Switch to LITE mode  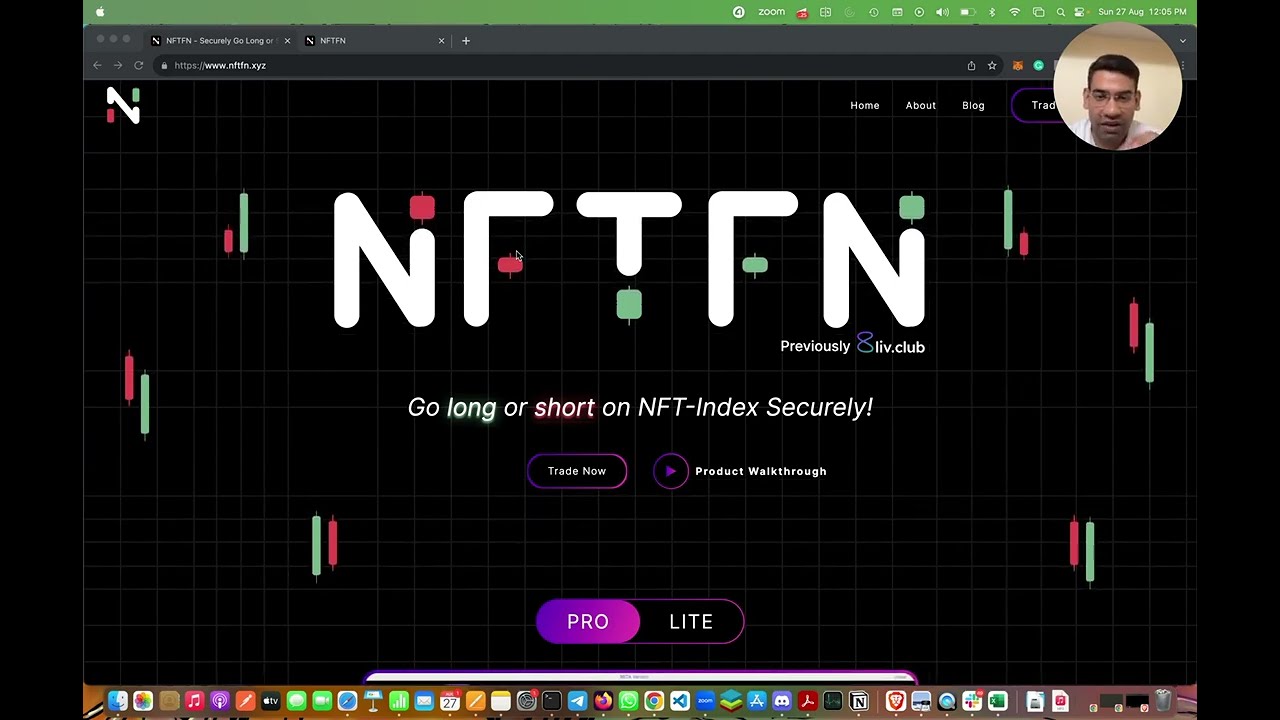click(x=691, y=622)
